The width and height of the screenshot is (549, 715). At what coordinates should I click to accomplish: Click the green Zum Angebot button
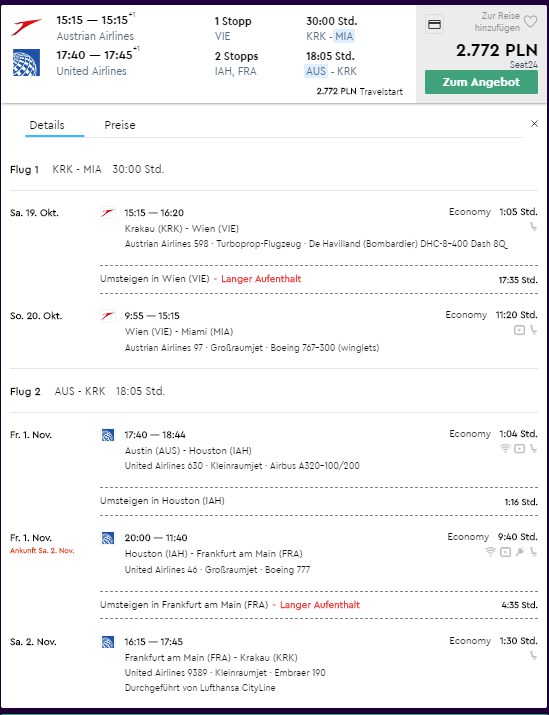pos(481,82)
